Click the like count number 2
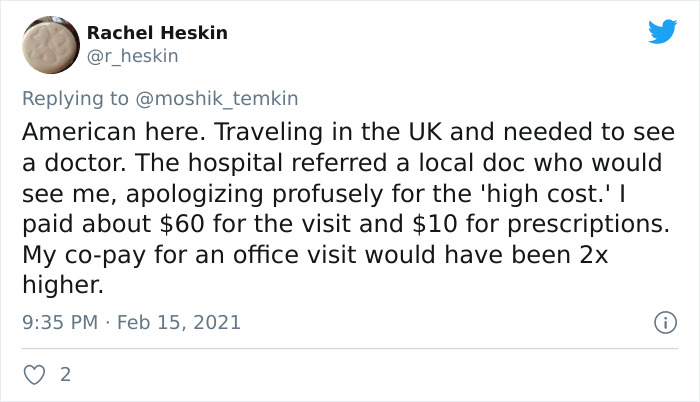 coord(66,375)
